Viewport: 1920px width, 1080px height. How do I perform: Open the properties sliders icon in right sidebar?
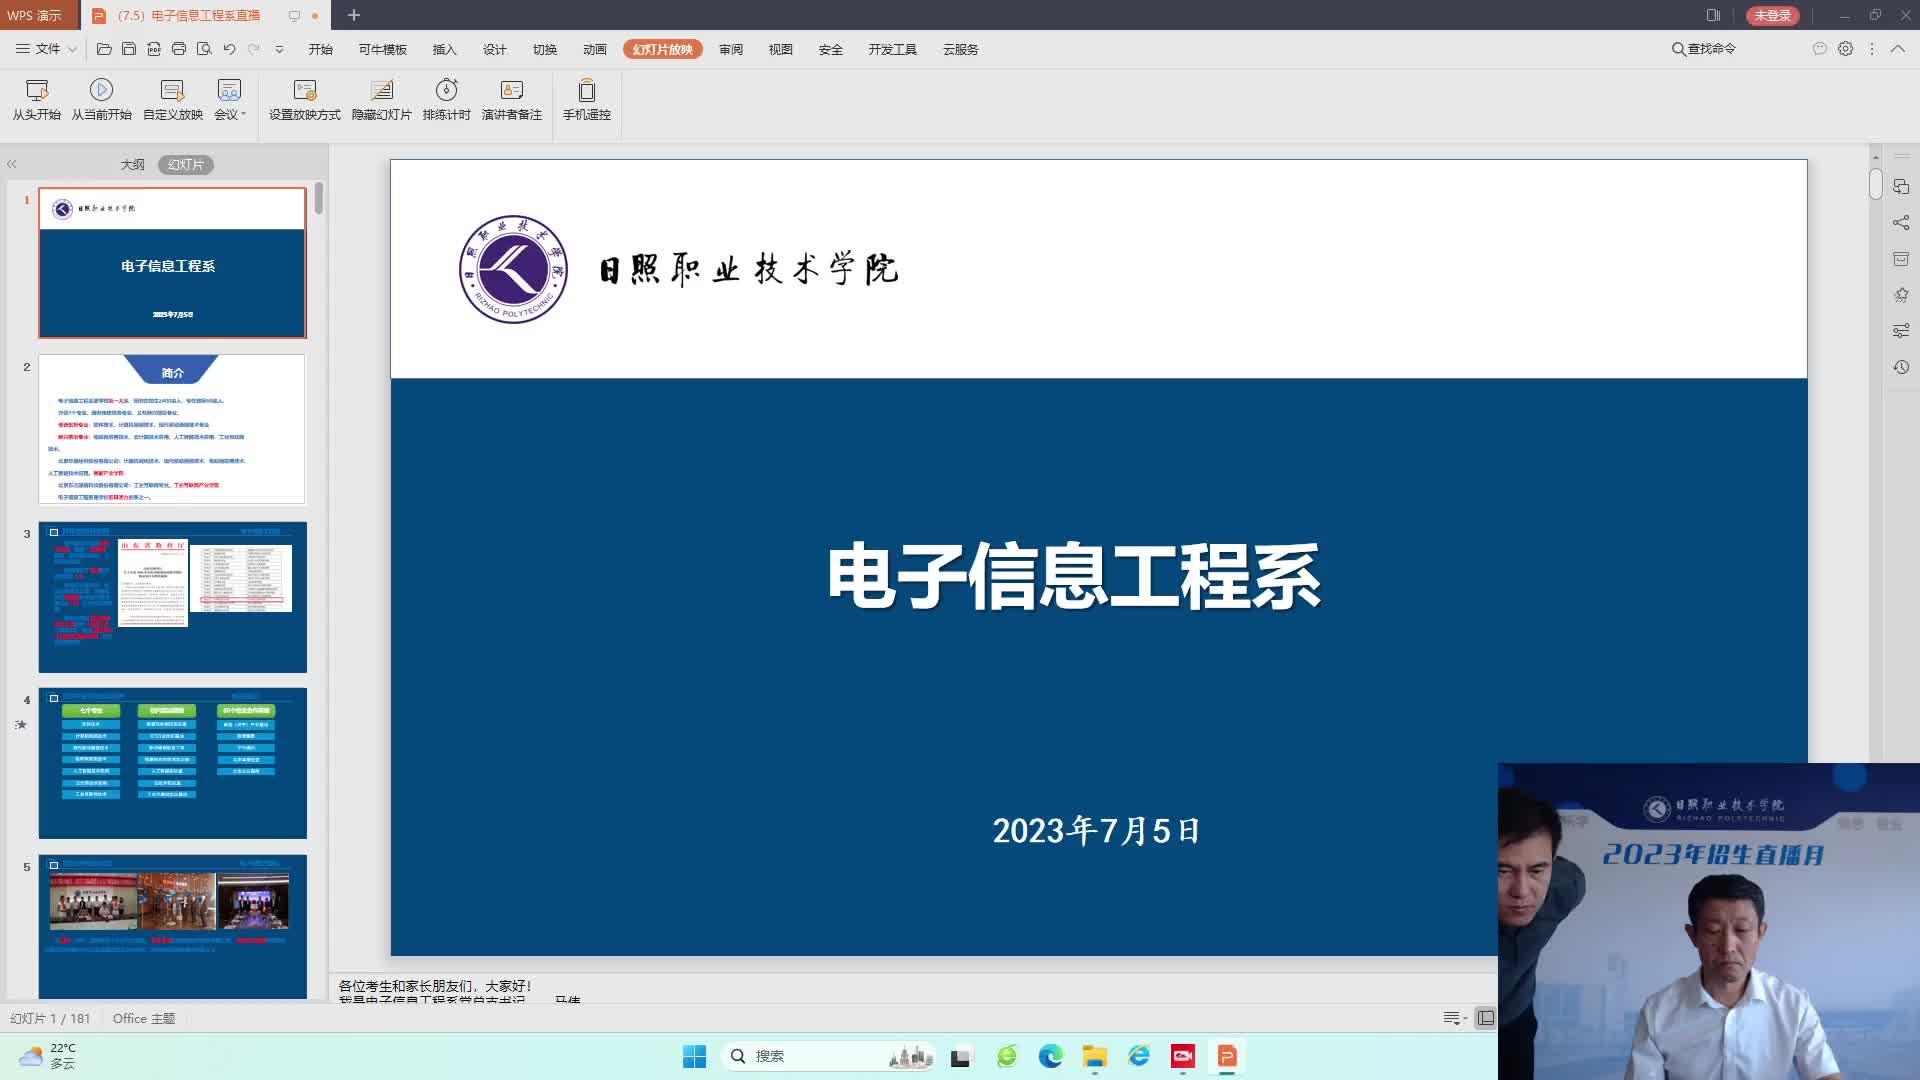pos(1901,331)
